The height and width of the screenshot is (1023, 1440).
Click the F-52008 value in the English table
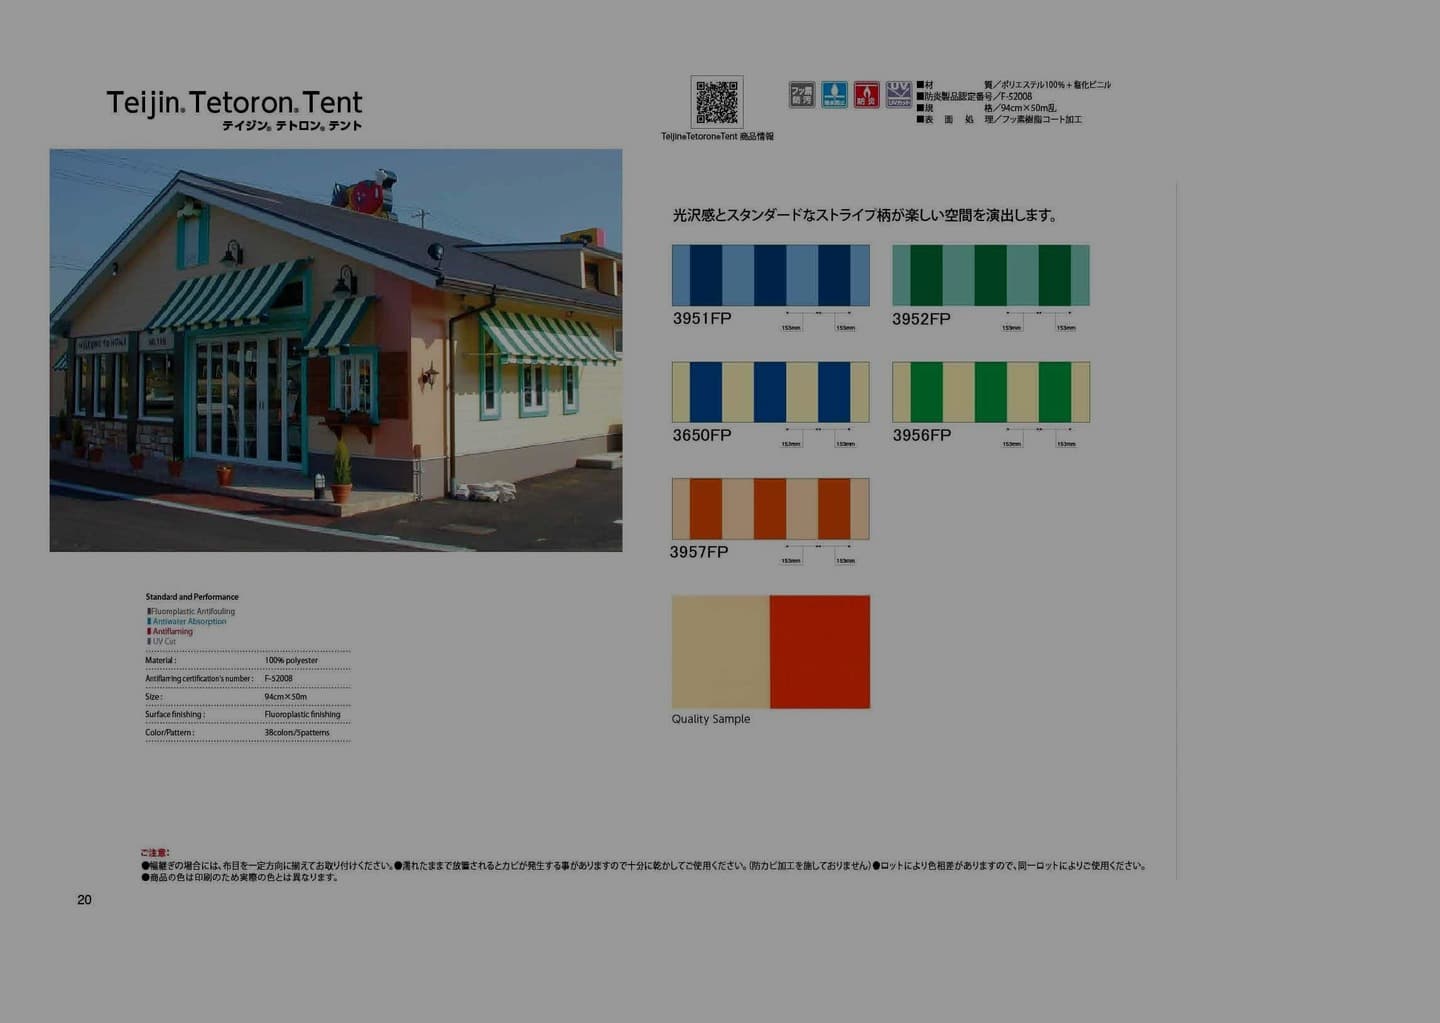click(x=279, y=678)
